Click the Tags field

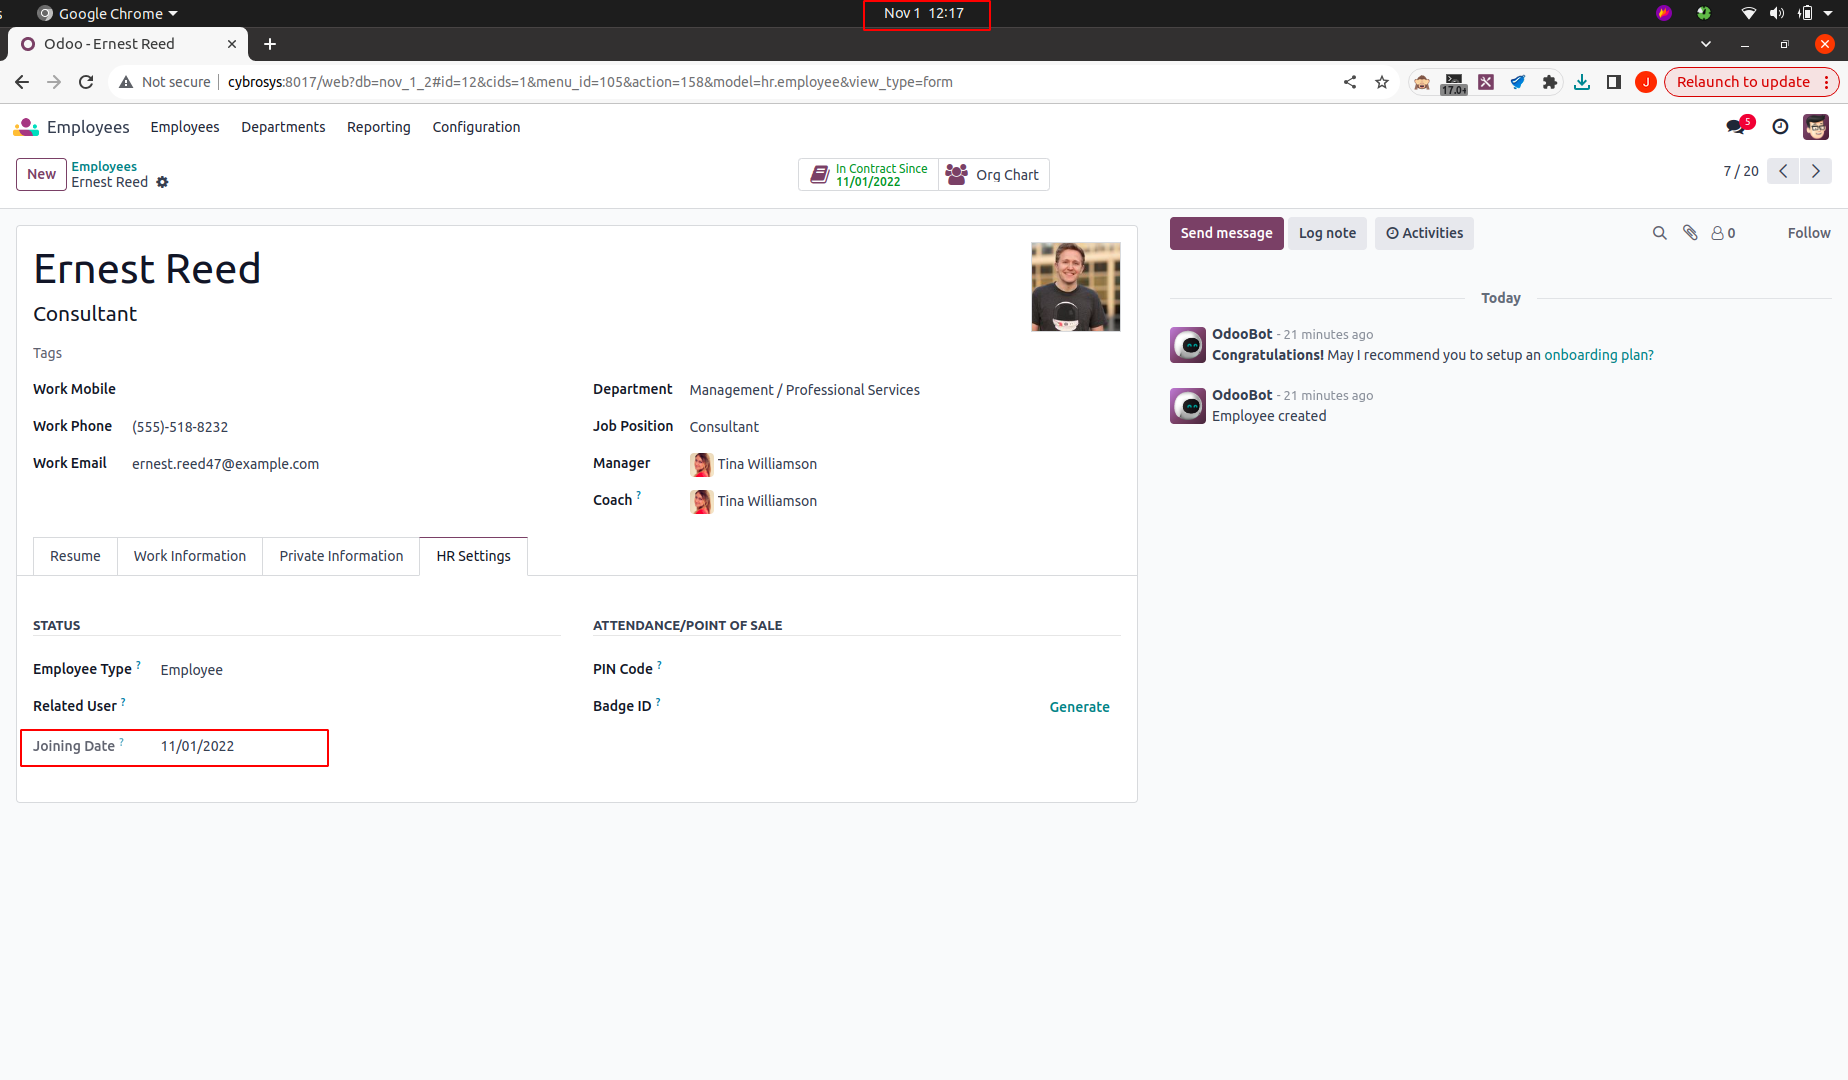tap(47, 353)
